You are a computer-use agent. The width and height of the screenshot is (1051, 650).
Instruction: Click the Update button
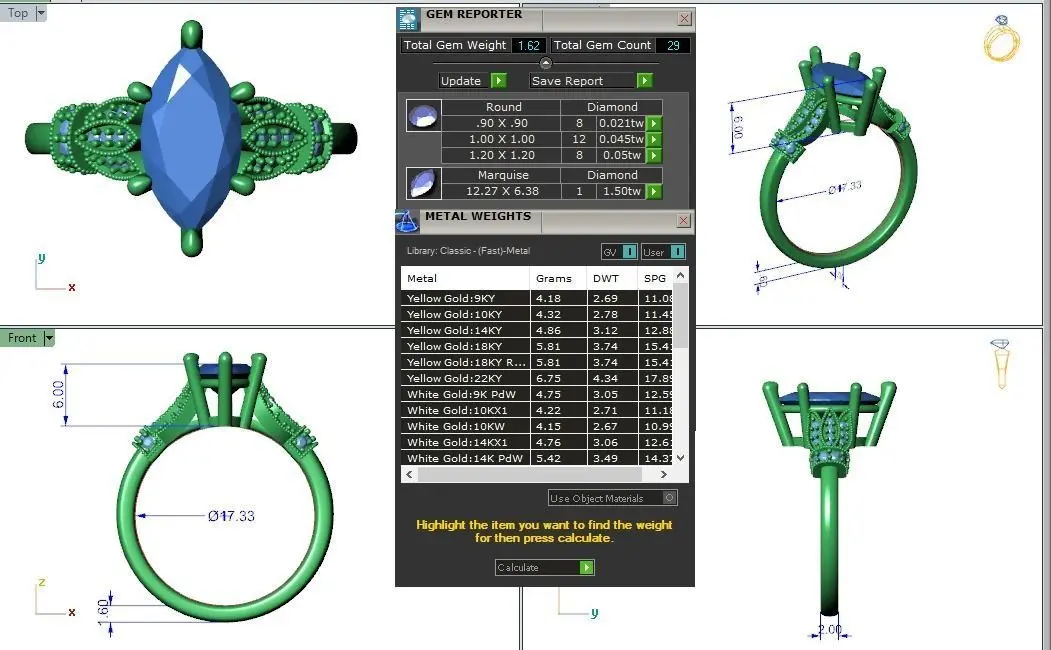[x=465, y=80]
